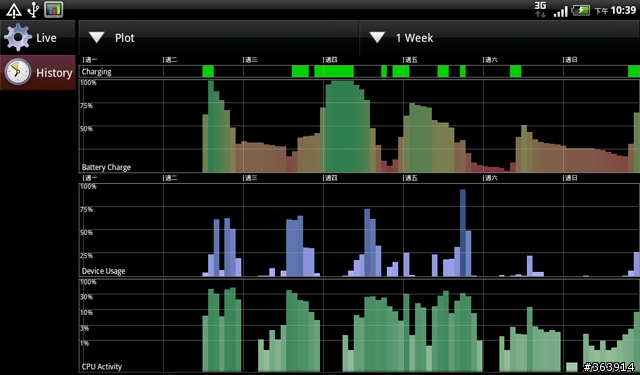Viewport: 640px width, 375px height.
Task: Tap the warning triangle notification icon
Action: (14, 10)
